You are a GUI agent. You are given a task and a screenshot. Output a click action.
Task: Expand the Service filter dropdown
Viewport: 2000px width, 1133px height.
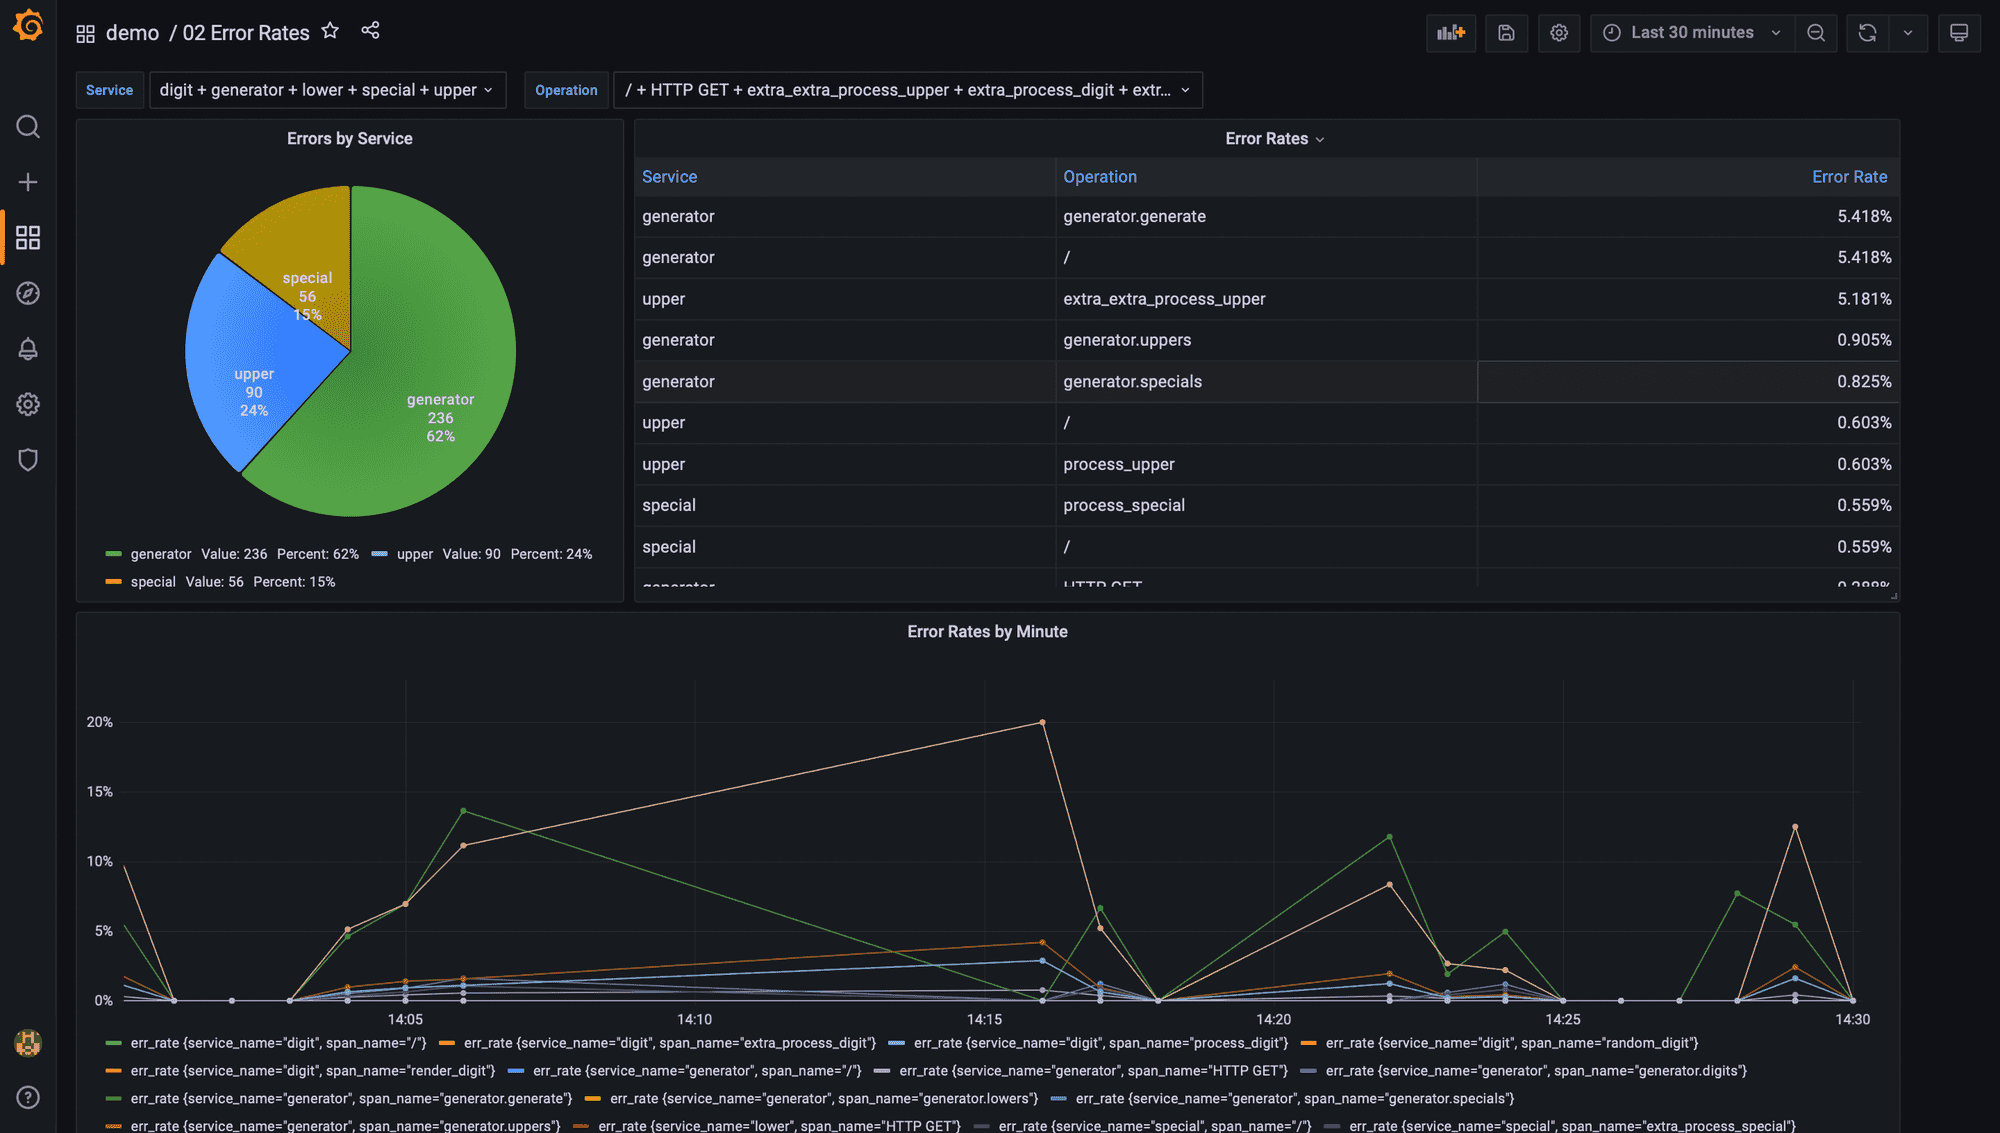click(326, 89)
